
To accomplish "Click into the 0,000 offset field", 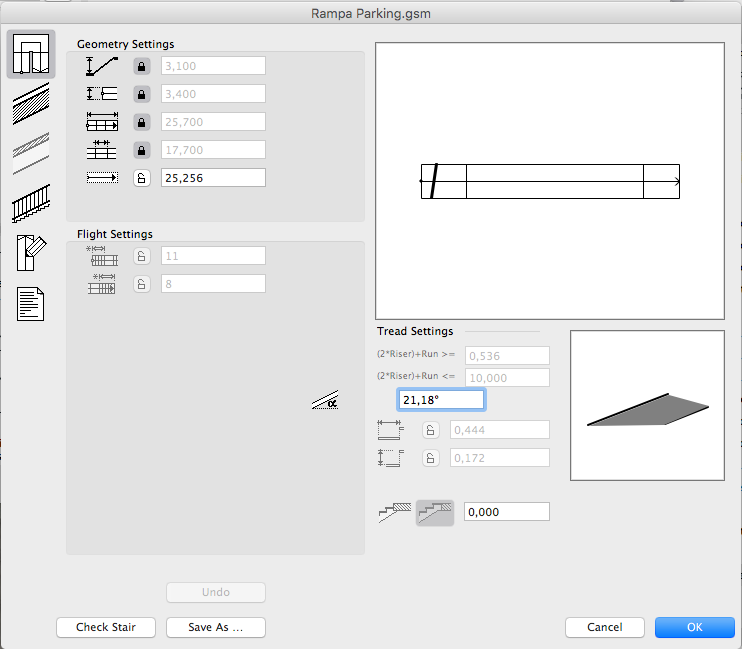I will 507,512.
